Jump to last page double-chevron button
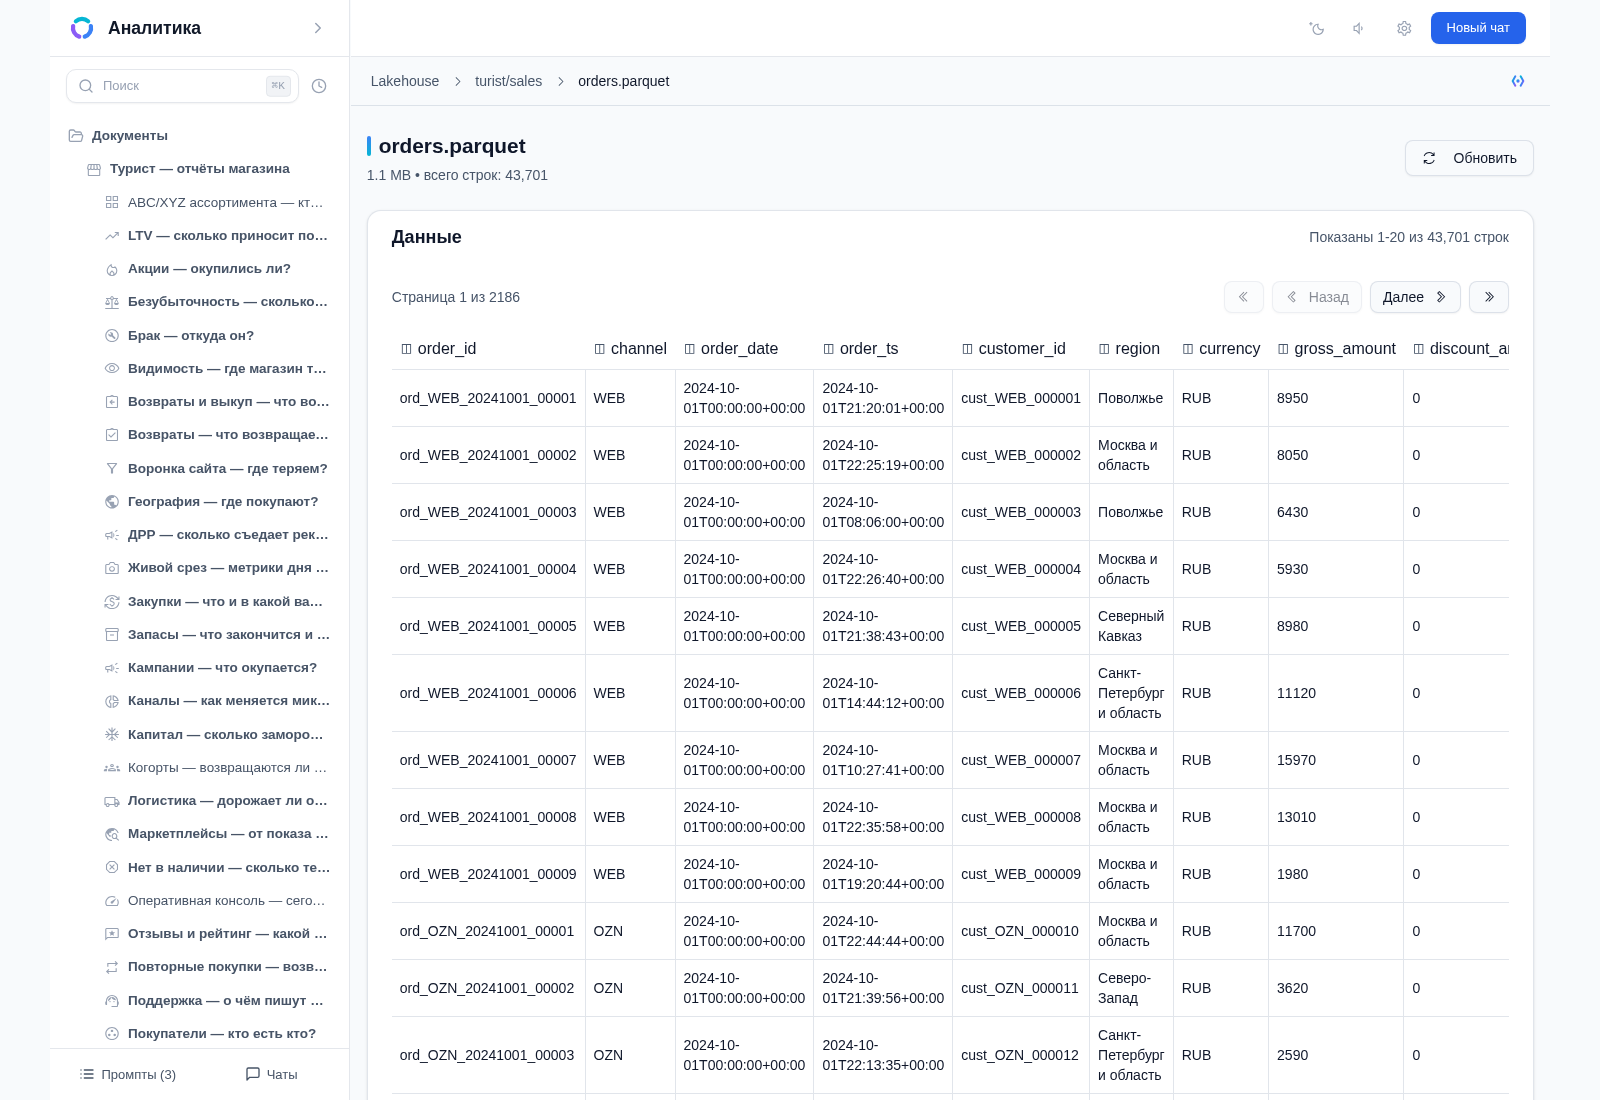 click(1489, 297)
